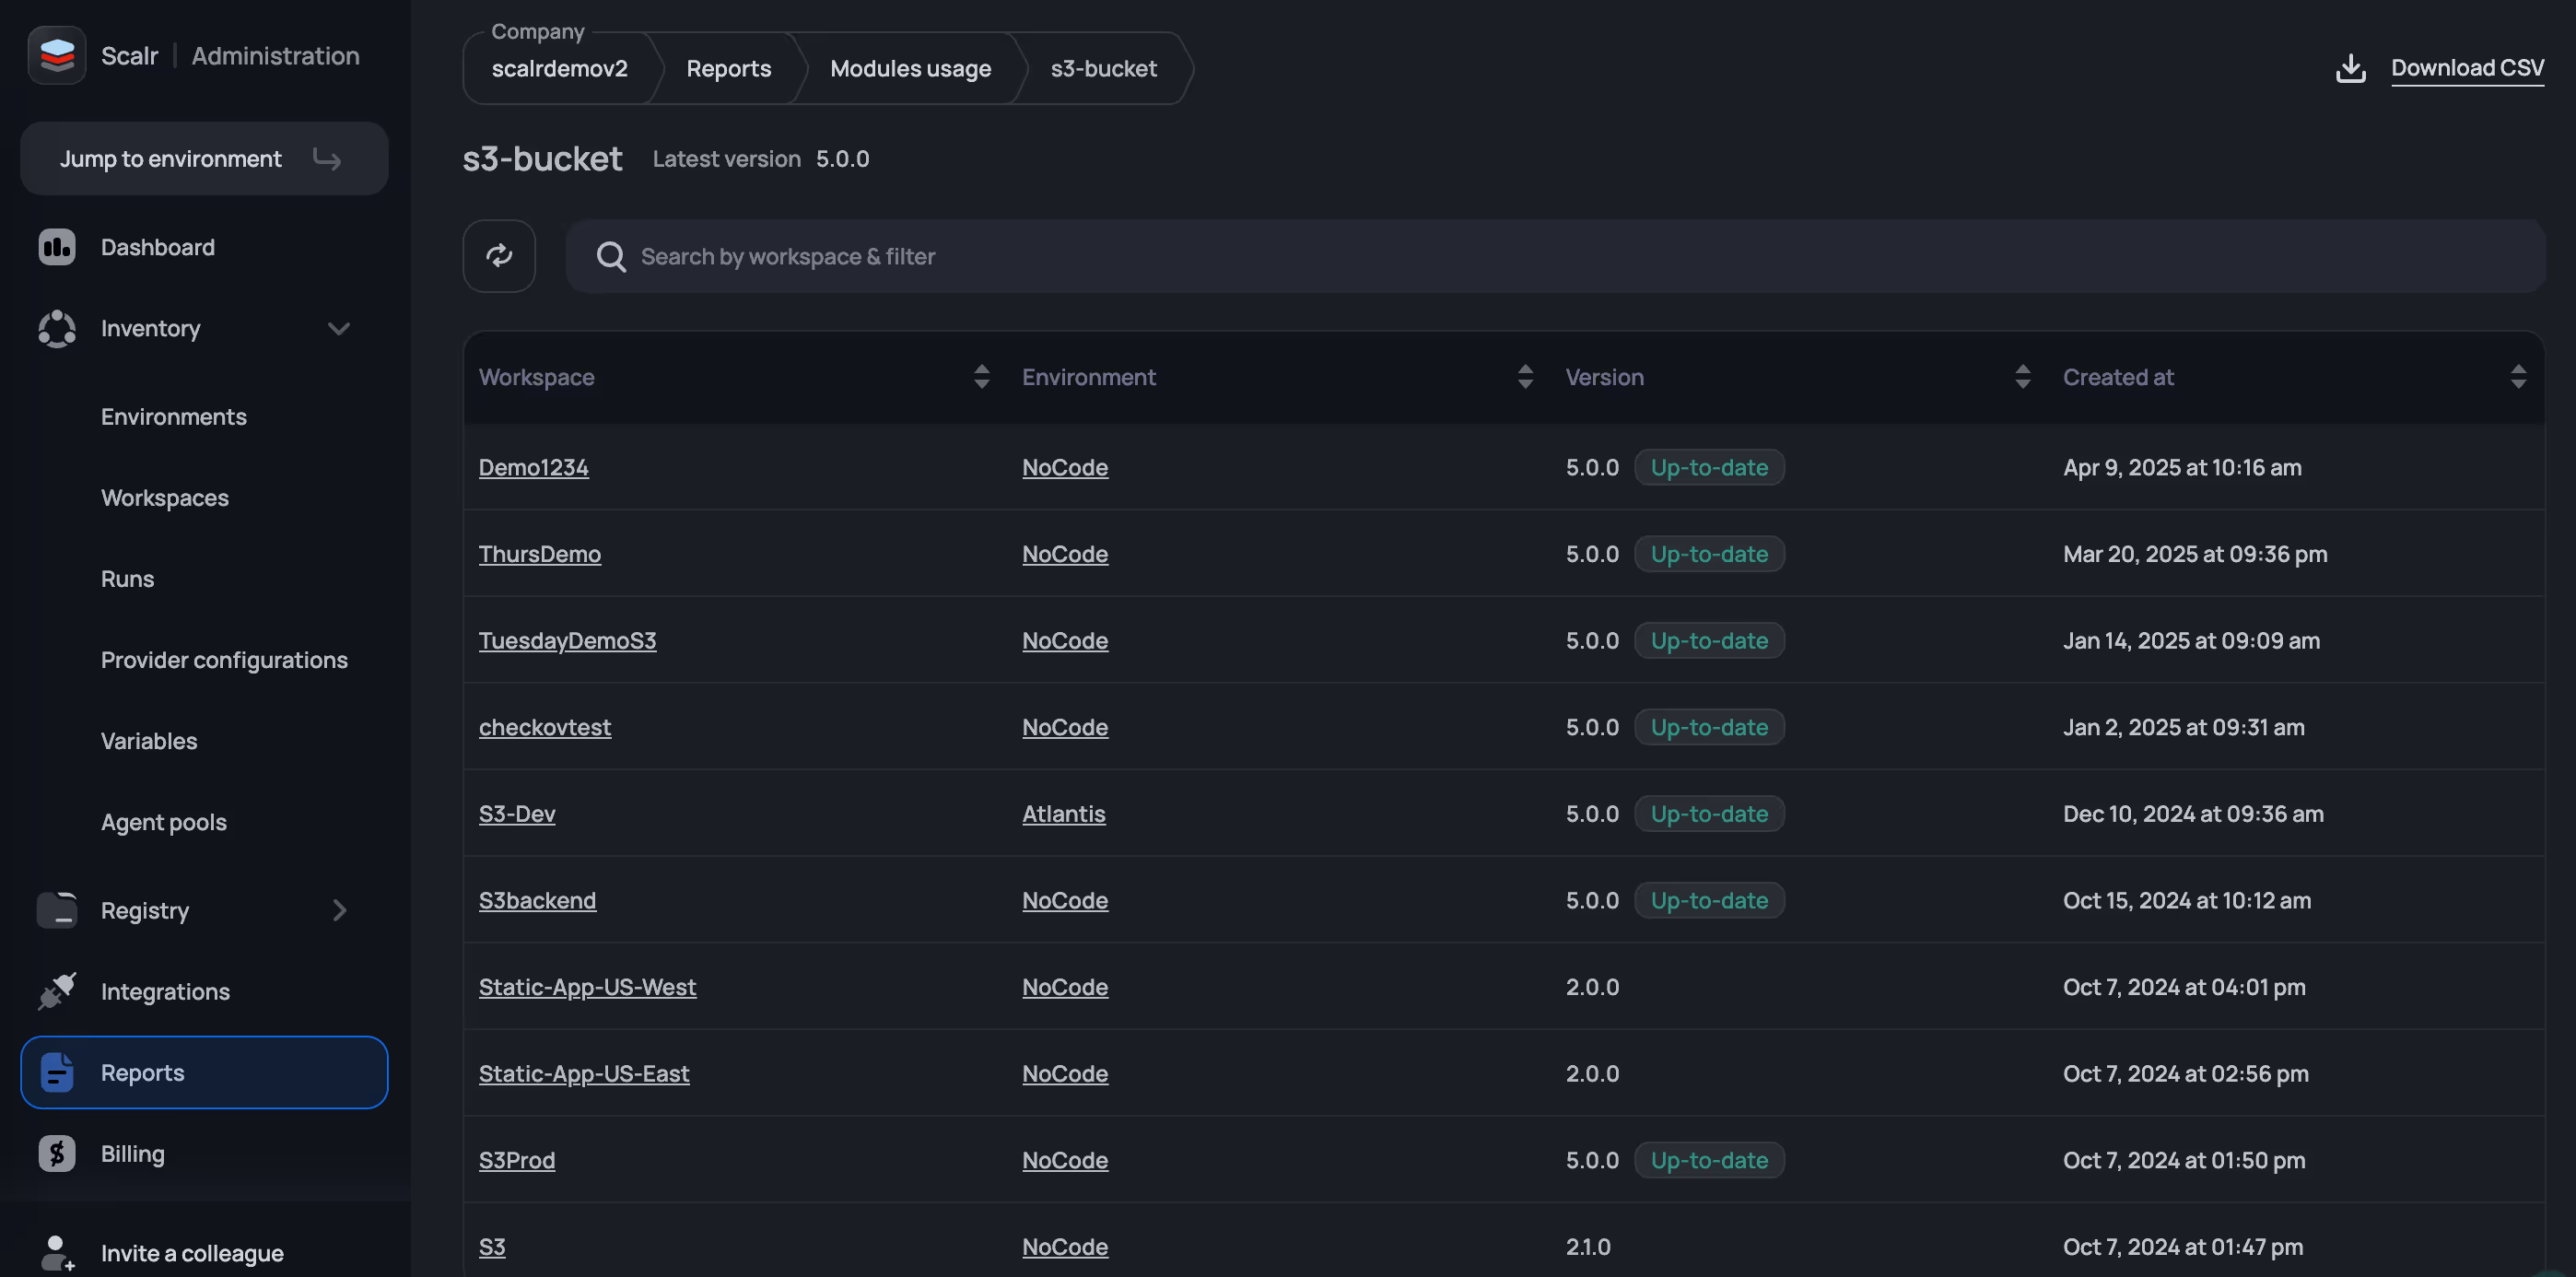Open the S3Prod workspace link
The width and height of the screenshot is (2576, 1277).
coord(516,1160)
